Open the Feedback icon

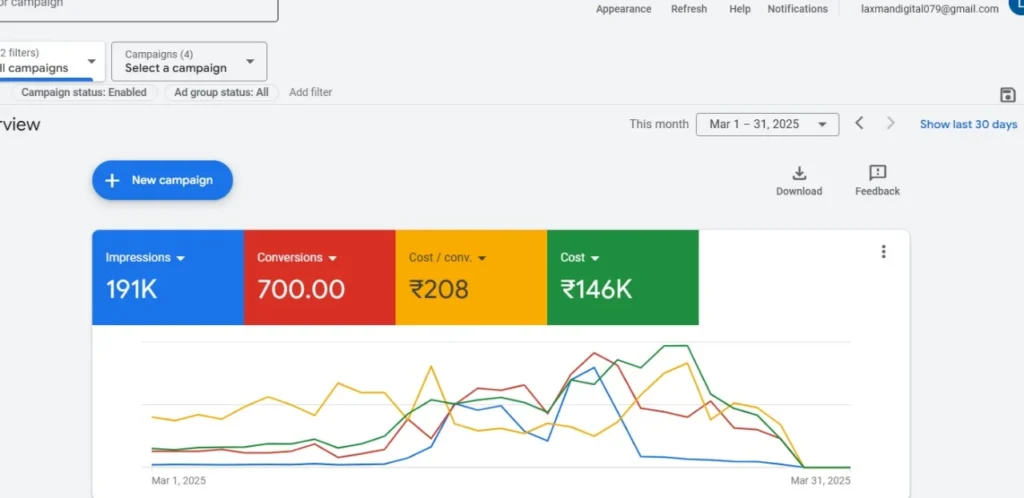pos(877,173)
